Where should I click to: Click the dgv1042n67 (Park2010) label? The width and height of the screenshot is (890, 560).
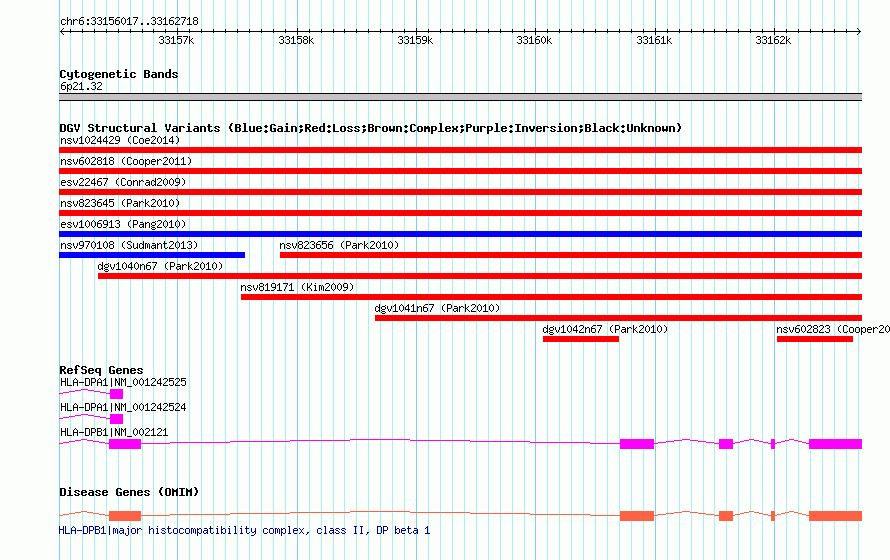coord(605,329)
